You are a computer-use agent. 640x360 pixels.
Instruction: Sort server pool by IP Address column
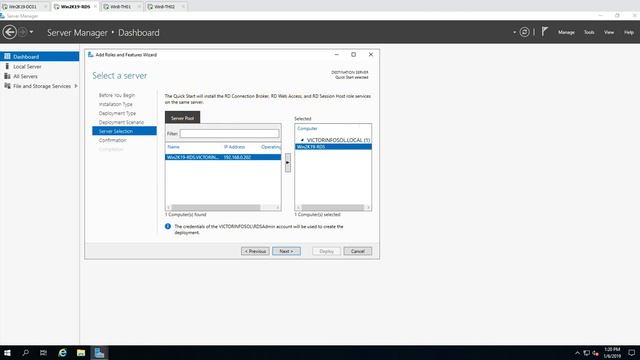234,147
